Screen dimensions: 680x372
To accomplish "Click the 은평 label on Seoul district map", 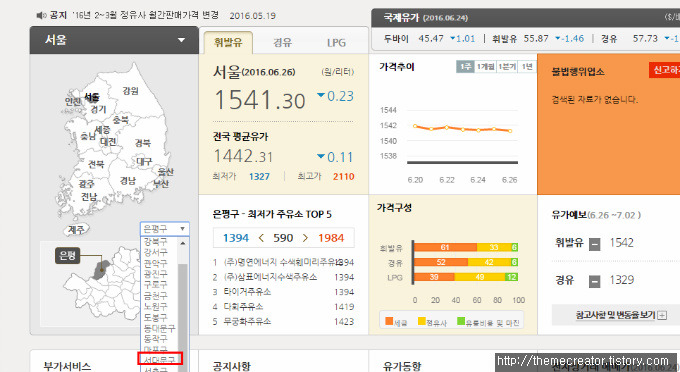I will click(x=67, y=256).
